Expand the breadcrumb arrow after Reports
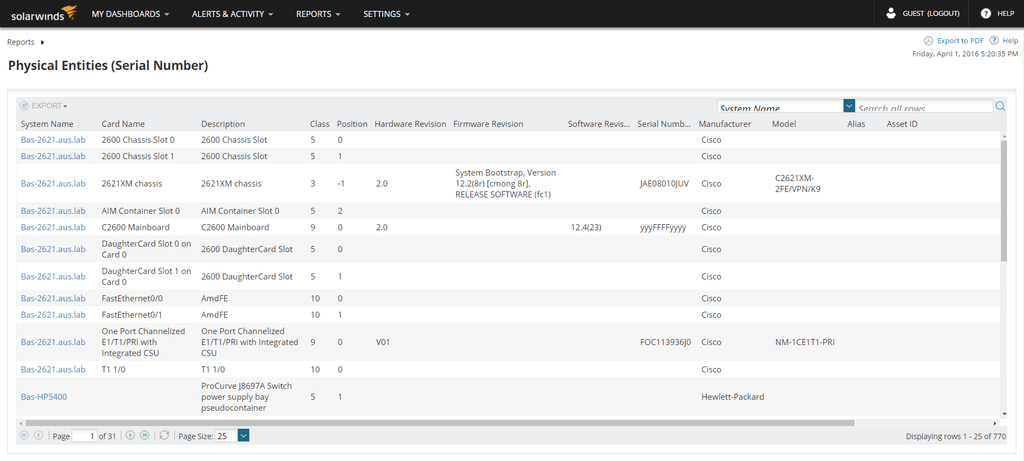Screen dimensions: 1024x461 (x=42, y=42)
